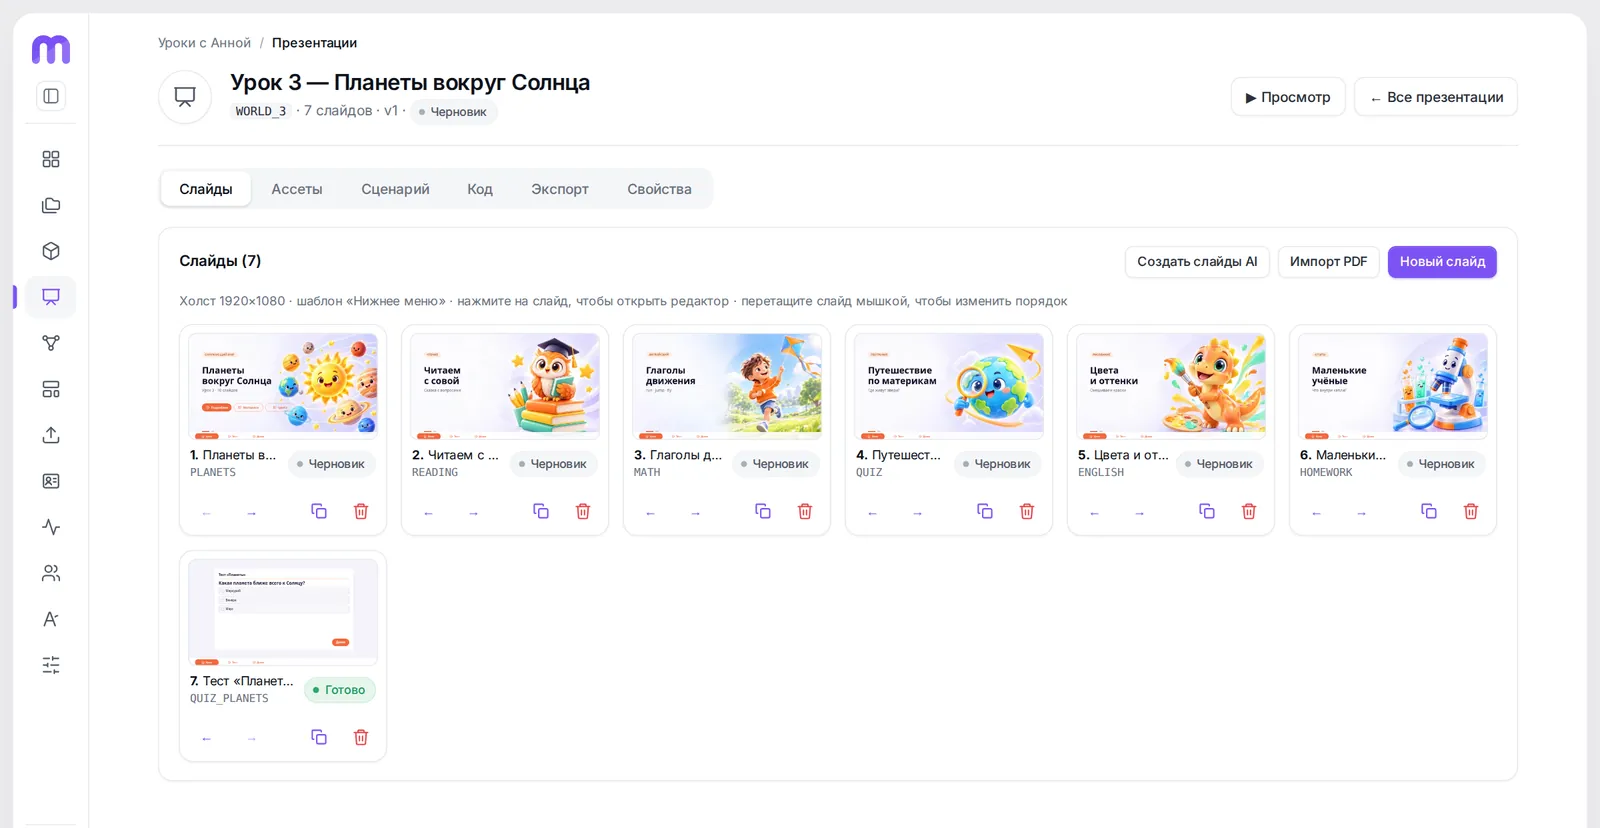Open the Экспорт tab
The width and height of the screenshot is (1600, 828).
[x=560, y=189]
